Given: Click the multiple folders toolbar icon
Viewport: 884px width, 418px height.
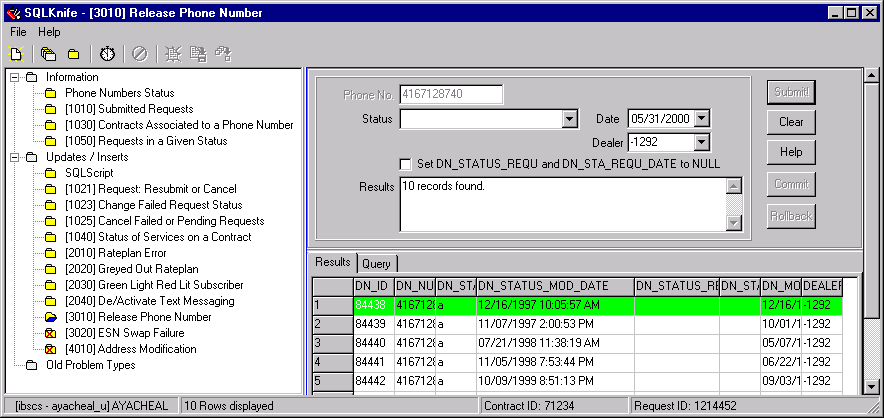Looking at the screenshot, I should [49, 54].
